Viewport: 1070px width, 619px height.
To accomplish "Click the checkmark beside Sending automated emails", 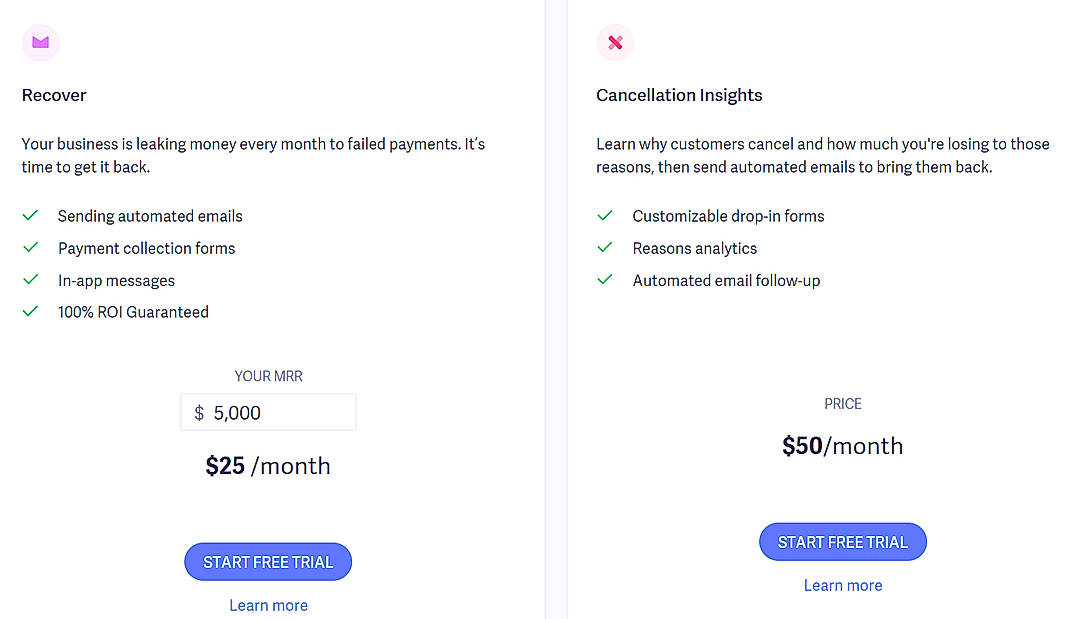I will 30,215.
